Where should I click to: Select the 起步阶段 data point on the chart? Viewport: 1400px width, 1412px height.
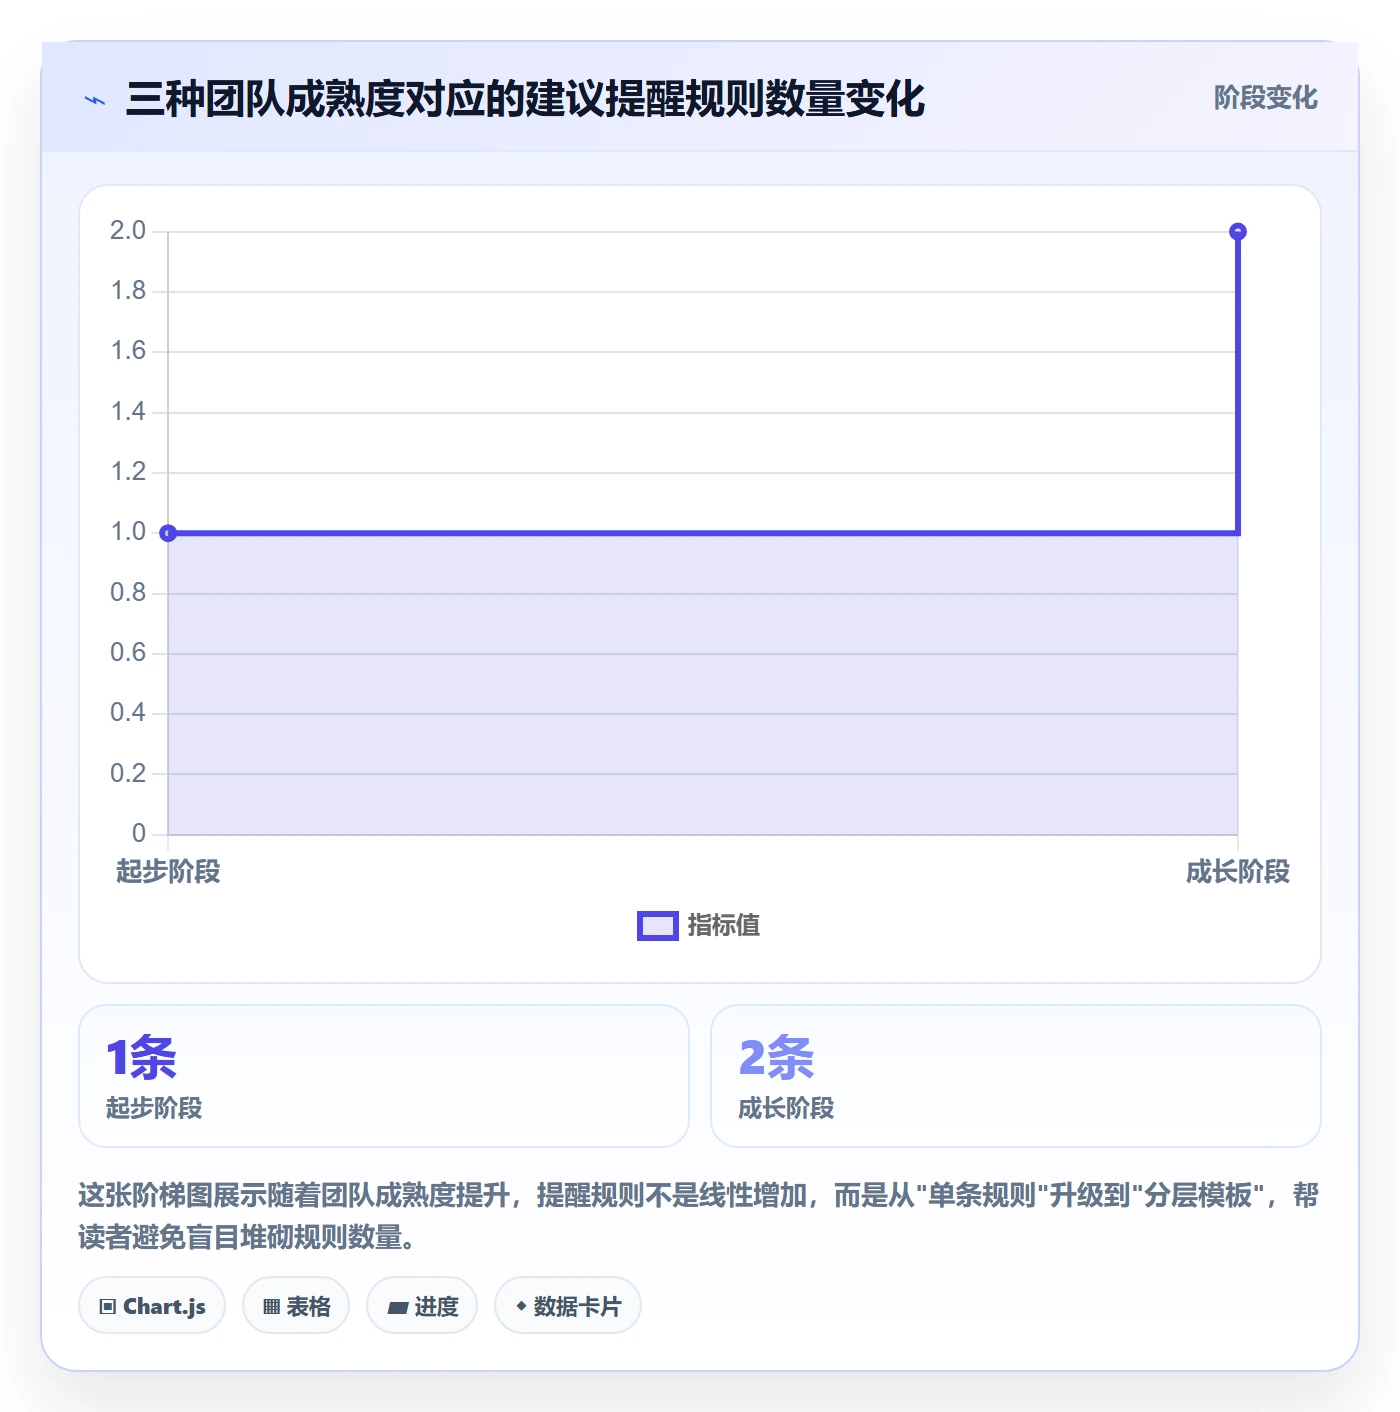[169, 533]
